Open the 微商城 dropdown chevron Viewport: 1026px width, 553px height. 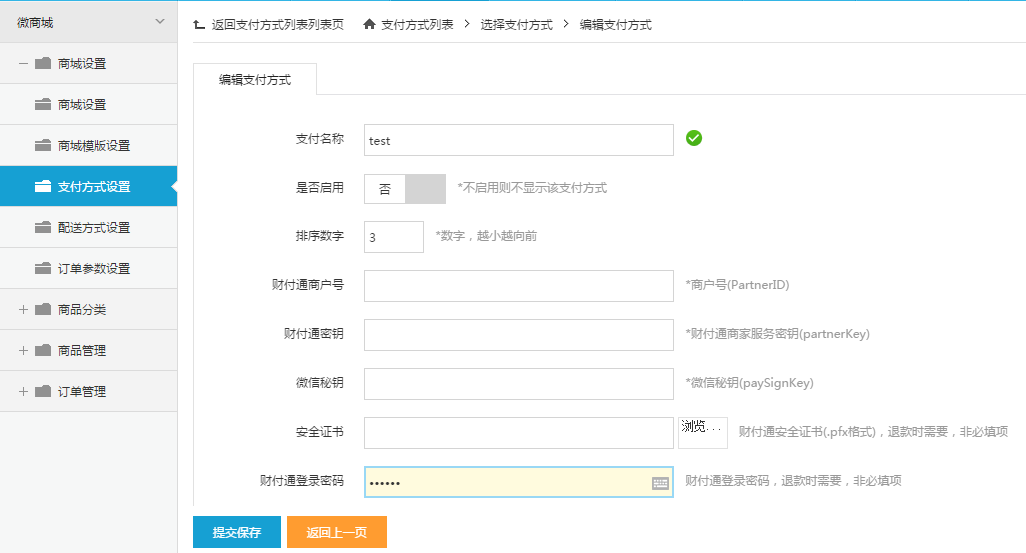coord(159,22)
